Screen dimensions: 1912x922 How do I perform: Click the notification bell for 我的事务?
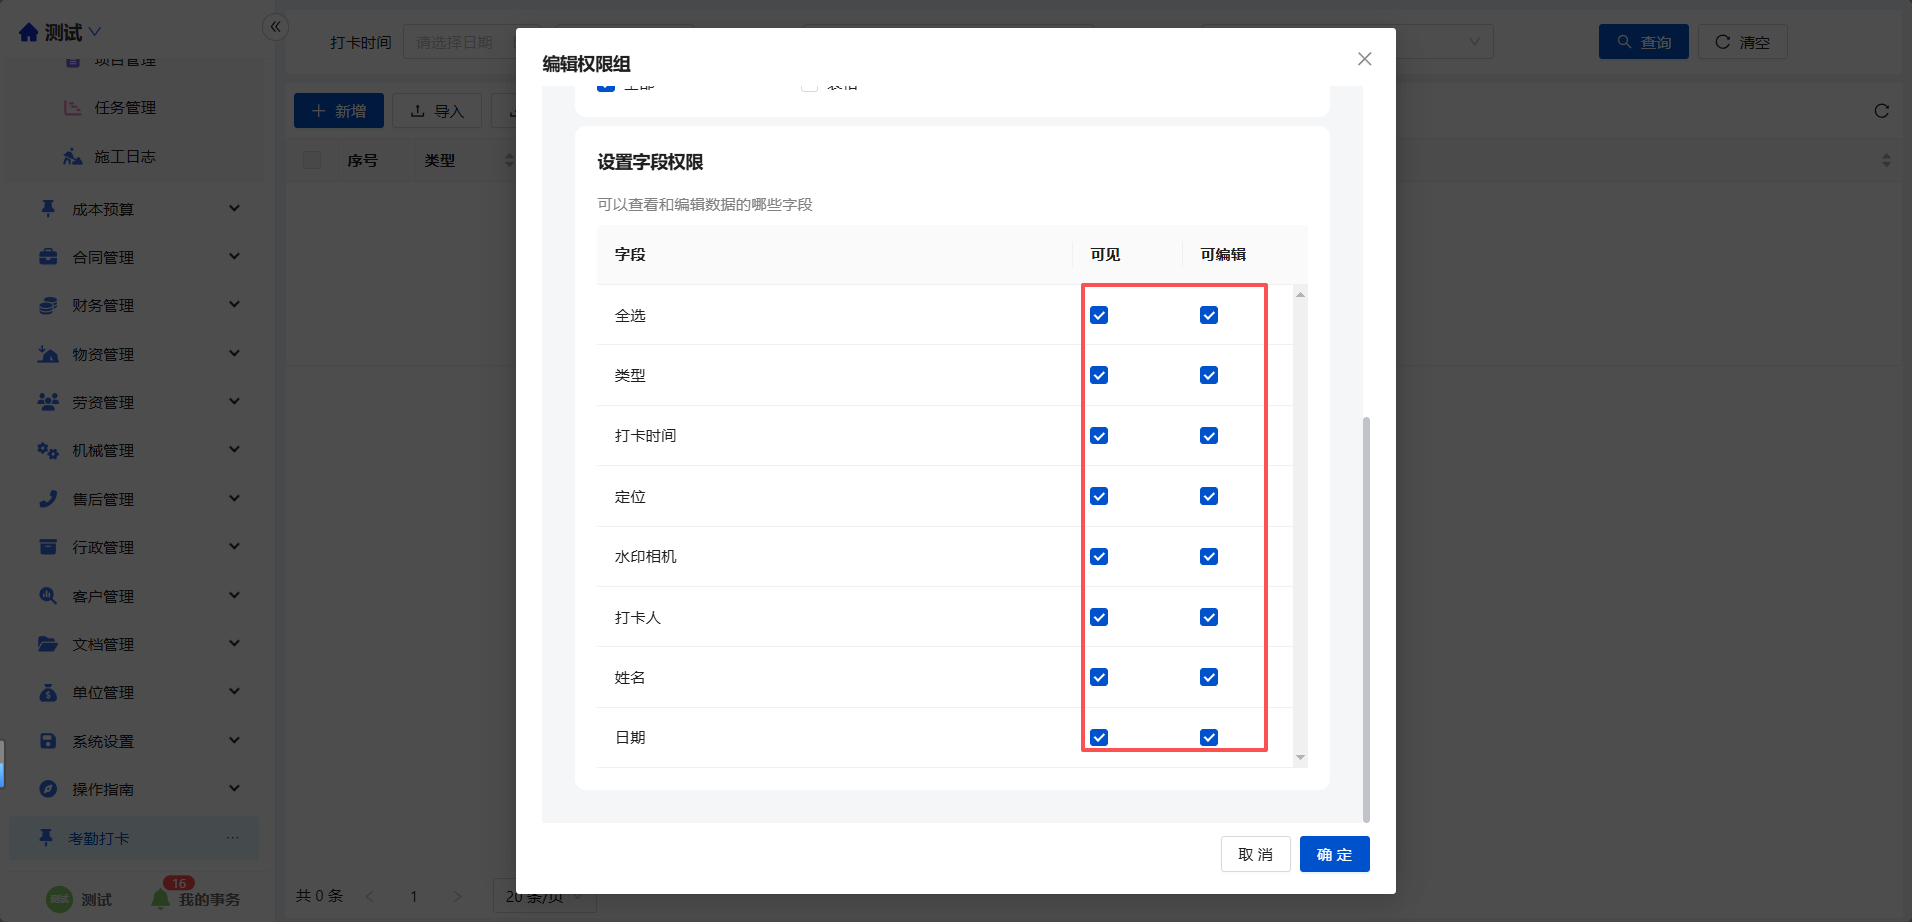coord(160,899)
